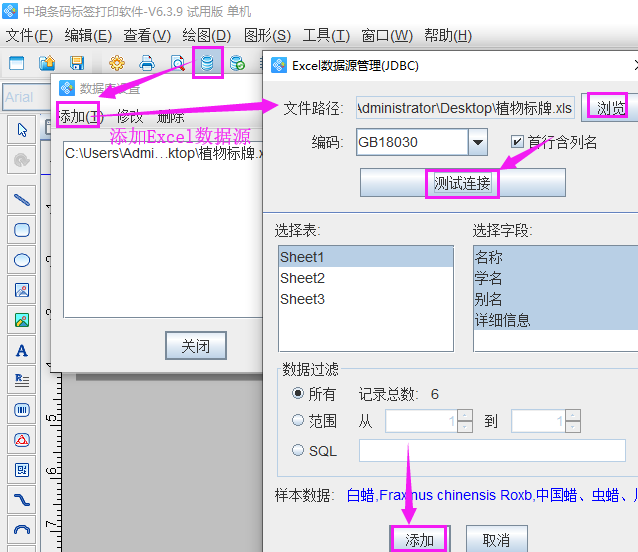Viewport: 638px width, 552px height.
Task: Open the 帮助(H) menu
Action: pyautogui.click(x=448, y=35)
